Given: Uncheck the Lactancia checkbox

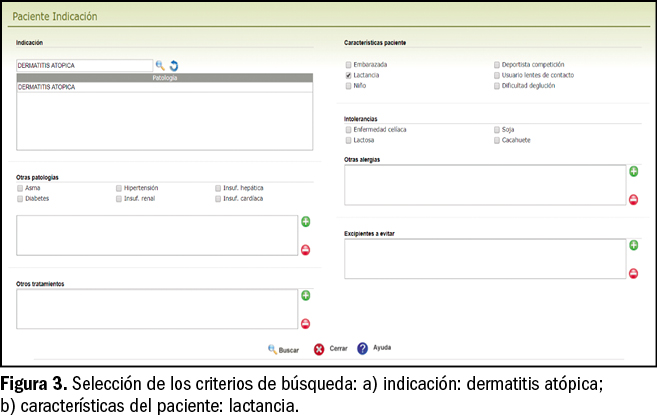Looking at the screenshot, I should (348, 75).
